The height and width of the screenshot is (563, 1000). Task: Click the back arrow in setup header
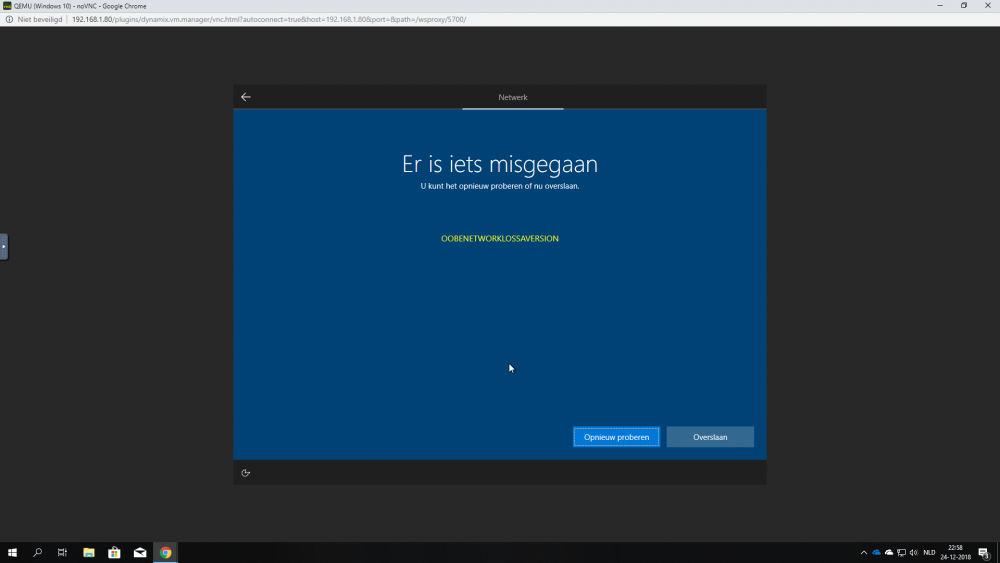[246, 97]
